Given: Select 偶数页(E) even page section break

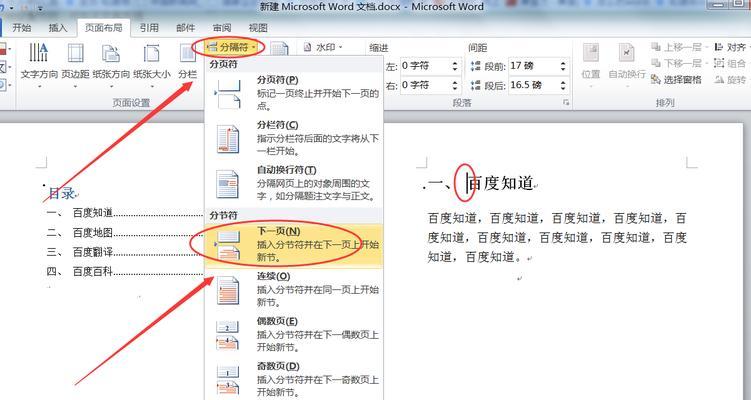Looking at the screenshot, I should (x=294, y=334).
